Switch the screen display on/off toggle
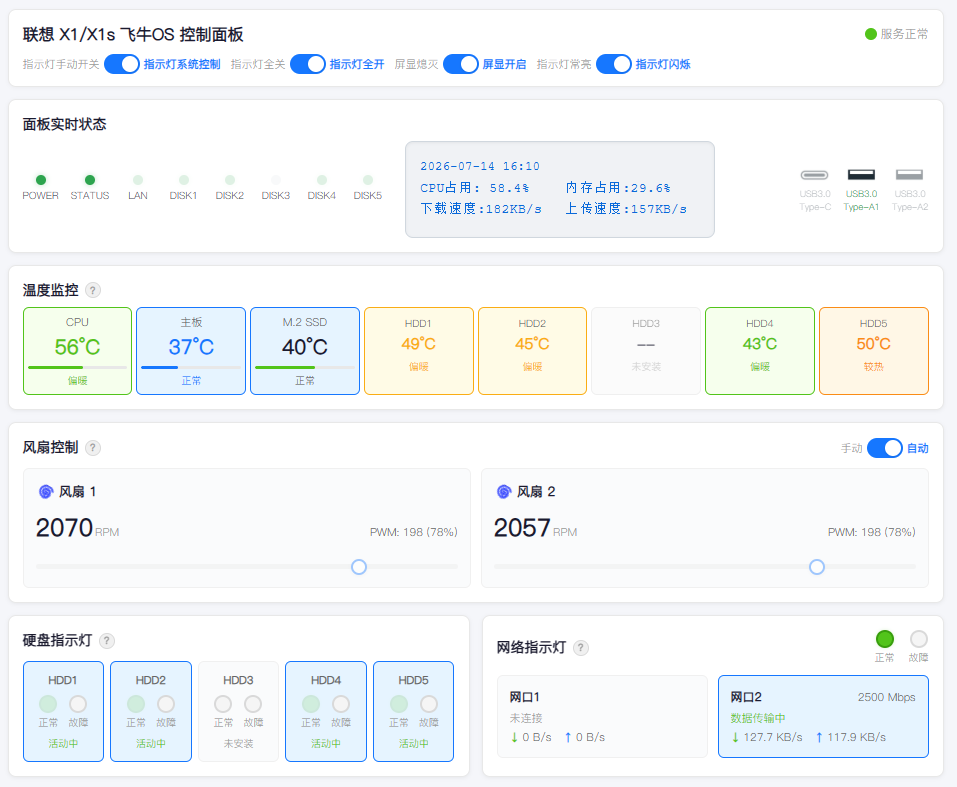The image size is (957, 787). (461, 64)
